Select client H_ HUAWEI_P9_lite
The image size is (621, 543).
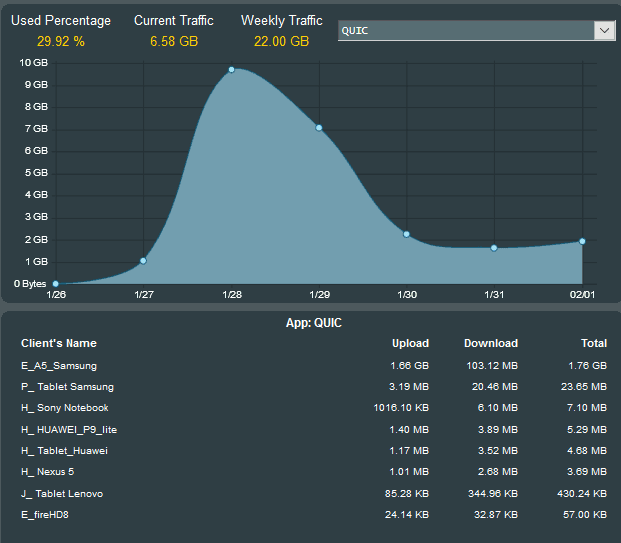pos(69,430)
